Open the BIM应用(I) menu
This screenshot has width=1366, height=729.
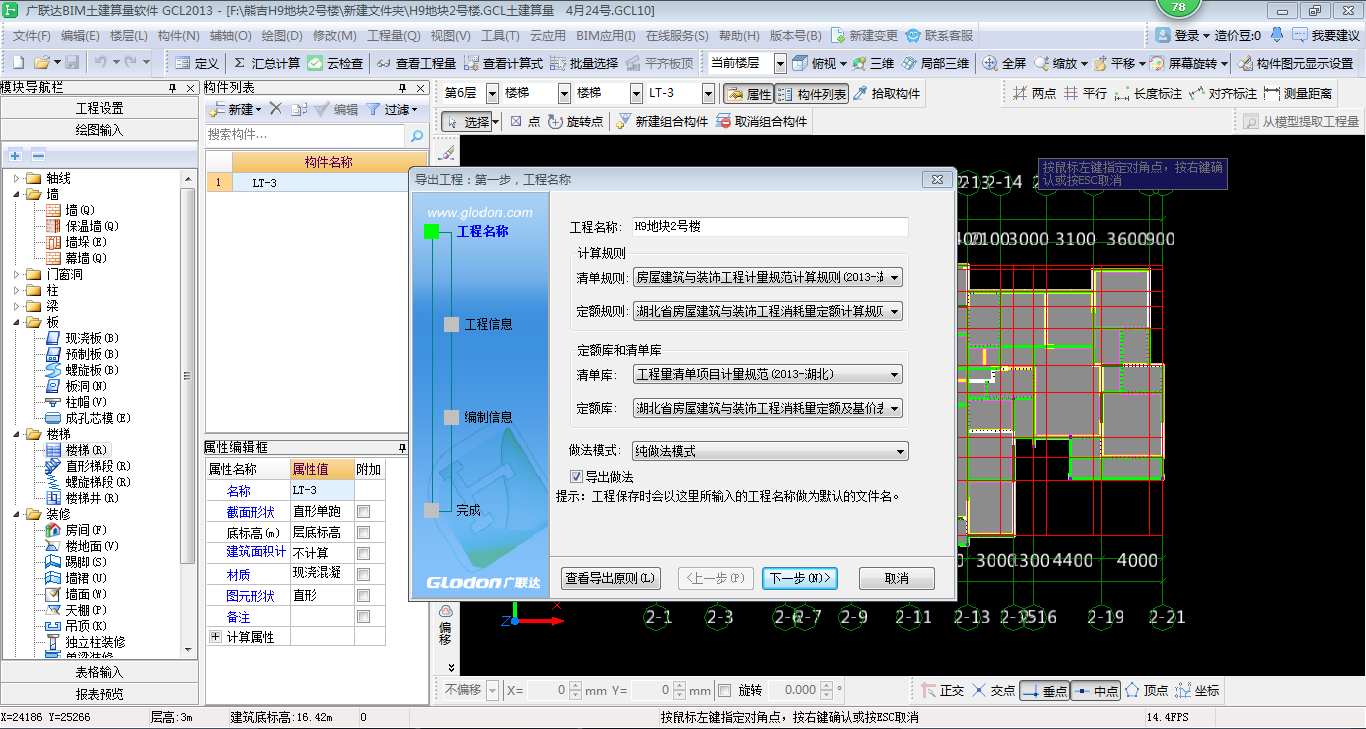(606, 35)
